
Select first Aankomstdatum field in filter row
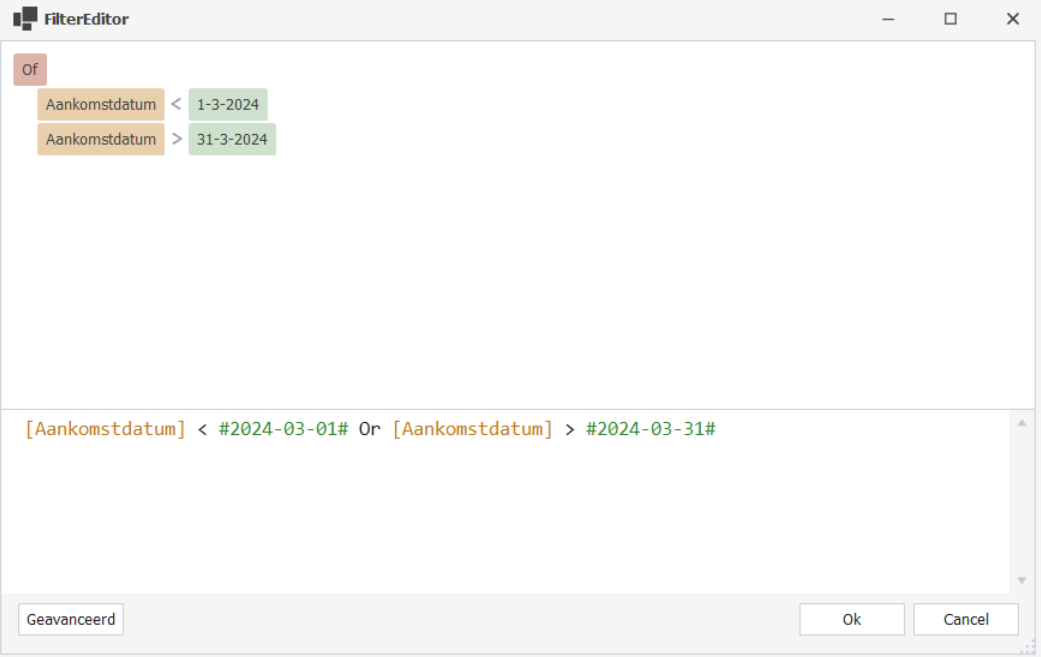[101, 105]
